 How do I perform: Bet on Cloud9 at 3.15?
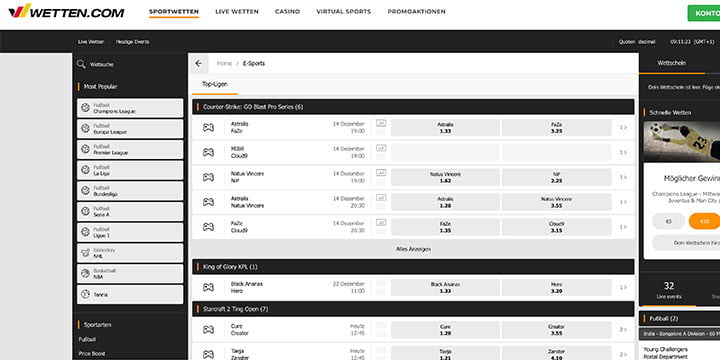click(557, 227)
